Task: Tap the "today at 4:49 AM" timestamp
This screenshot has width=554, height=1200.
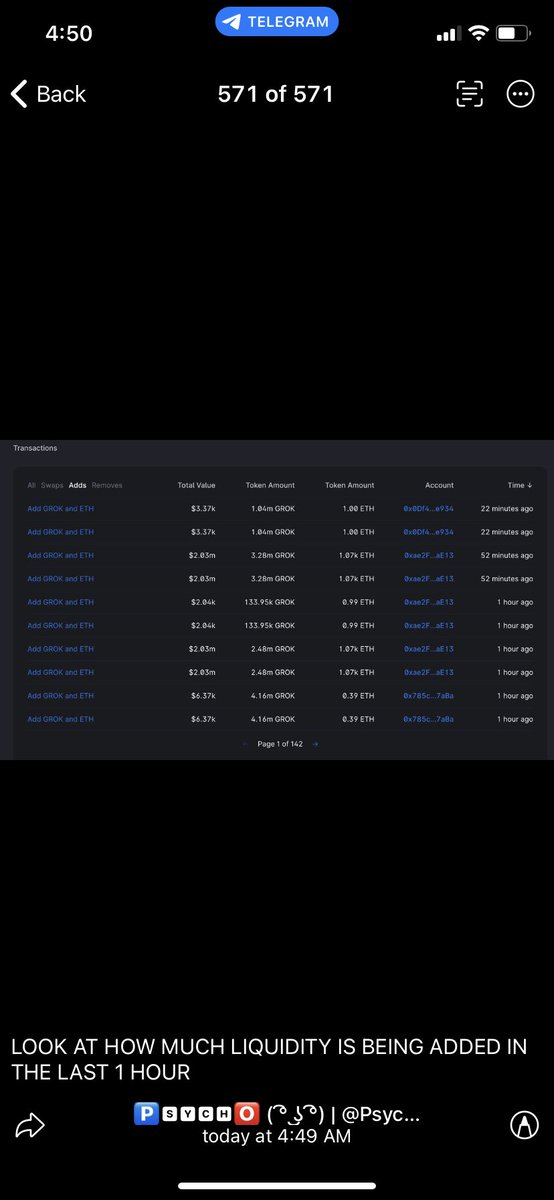Action: (277, 1136)
